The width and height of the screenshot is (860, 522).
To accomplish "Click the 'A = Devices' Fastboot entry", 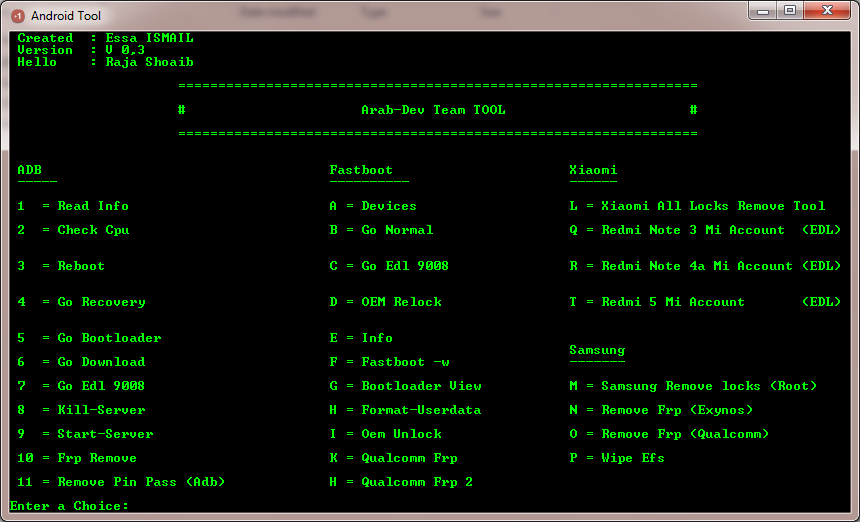I will tap(373, 206).
